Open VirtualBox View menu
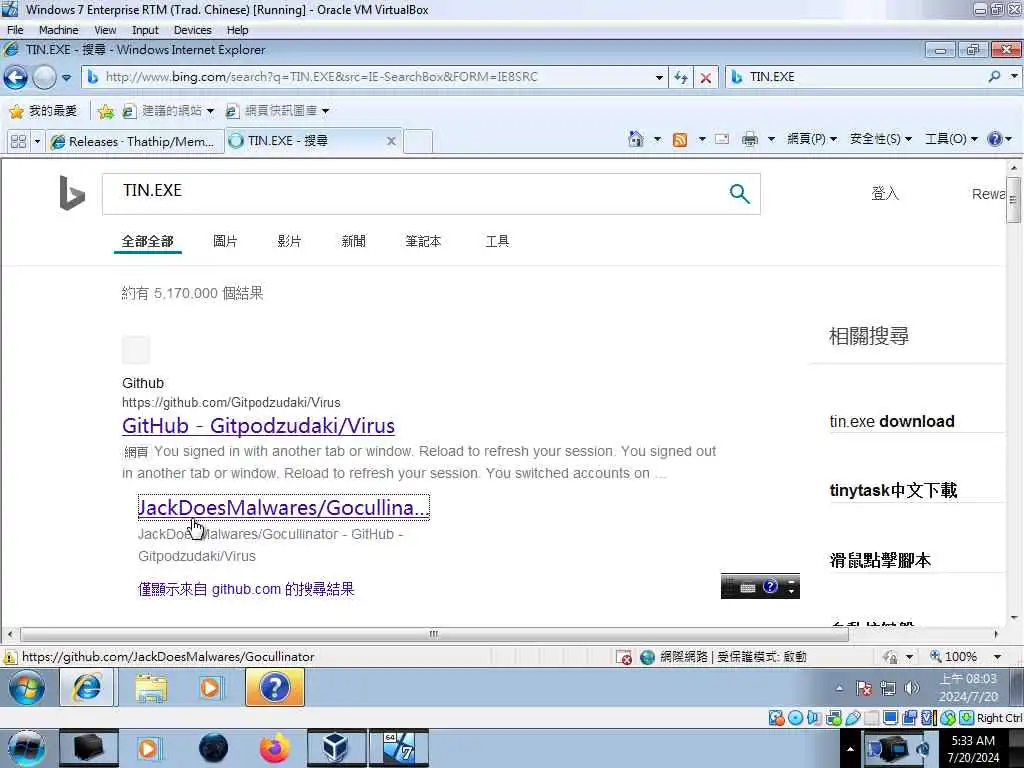The height and width of the screenshot is (768, 1024). (x=105, y=30)
